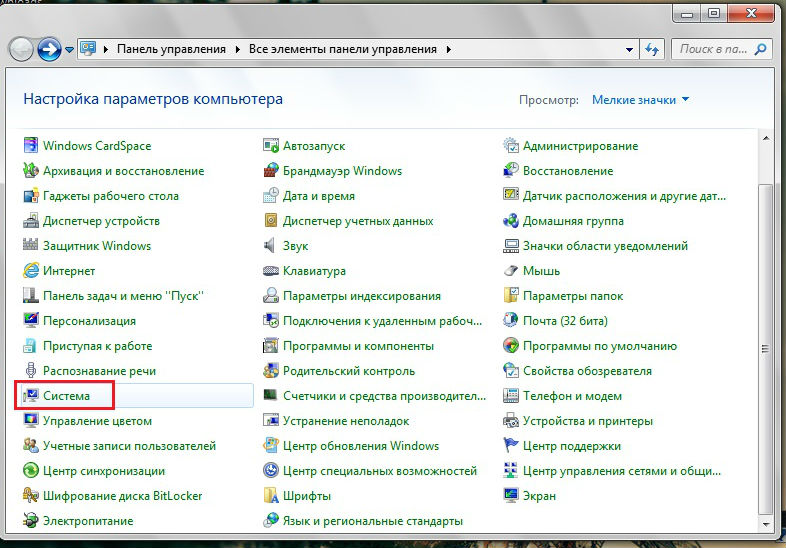Viewport: 786px width, 548px height.
Task: Open Программы и компоненты link
Action: pos(358,346)
